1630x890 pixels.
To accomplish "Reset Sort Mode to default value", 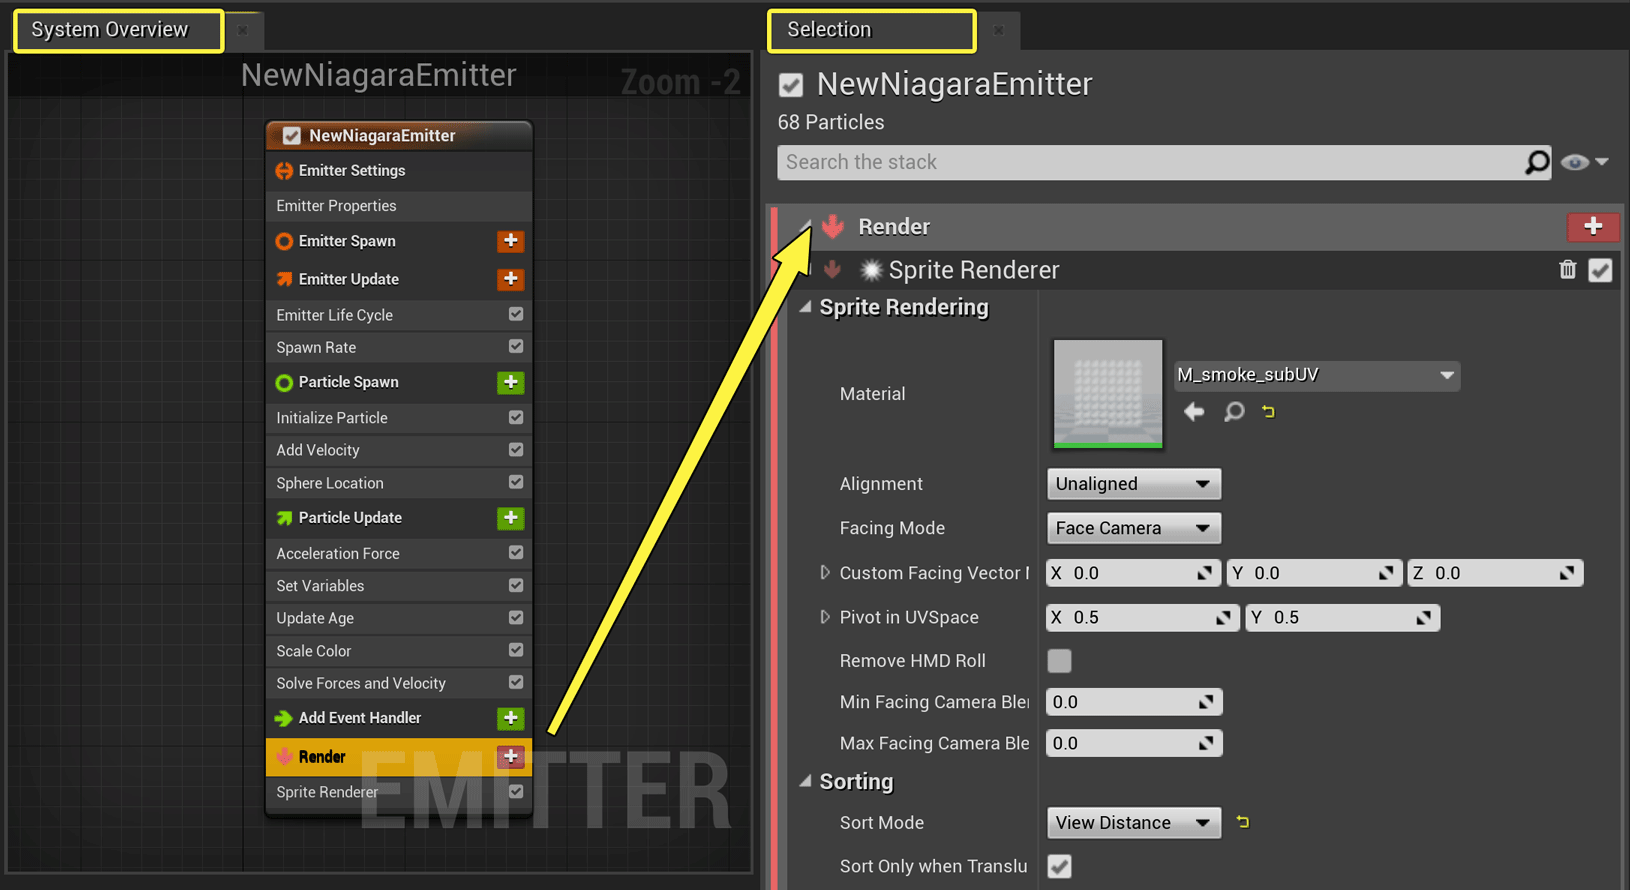I will [x=1242, y=822].
